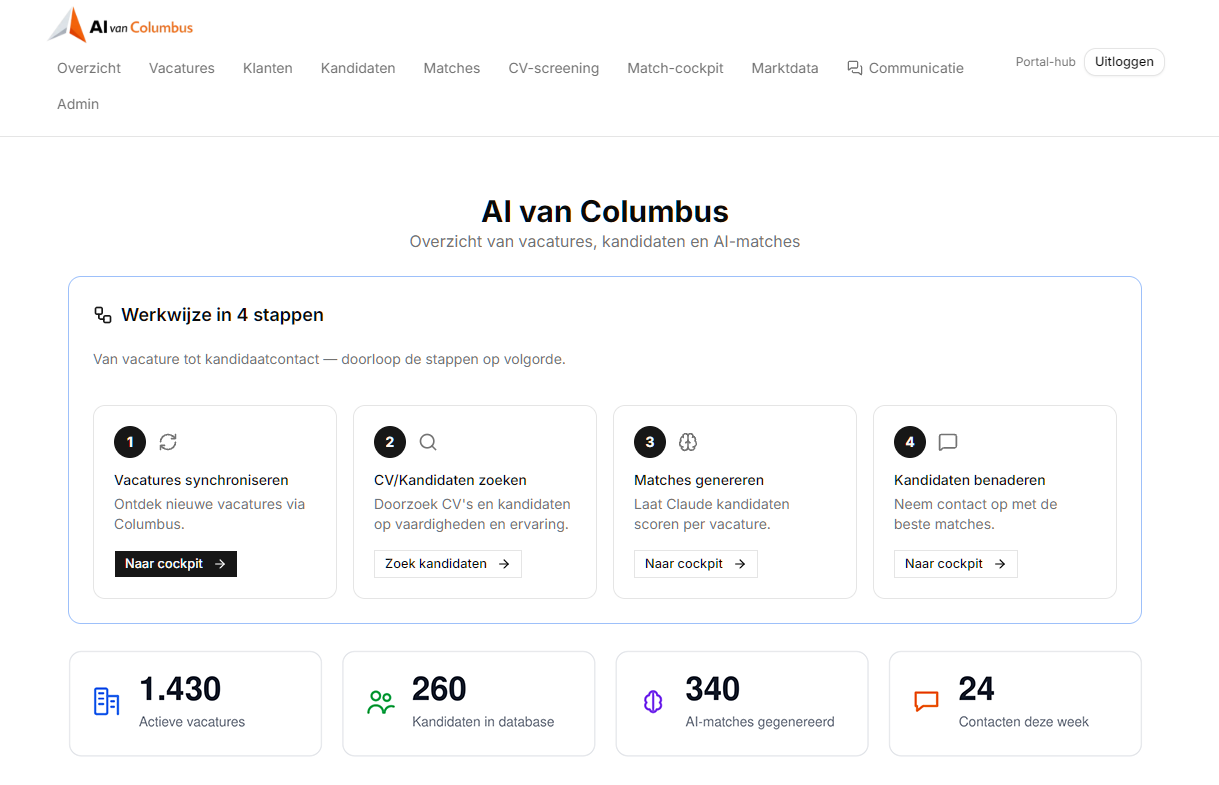
Task: Select Kandidaten in the top menu
Action: coord(358,68)
